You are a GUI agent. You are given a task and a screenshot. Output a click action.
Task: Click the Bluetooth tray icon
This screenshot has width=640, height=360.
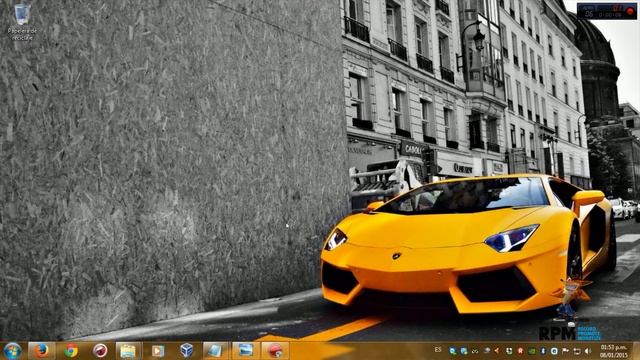(x=543, y=351)
